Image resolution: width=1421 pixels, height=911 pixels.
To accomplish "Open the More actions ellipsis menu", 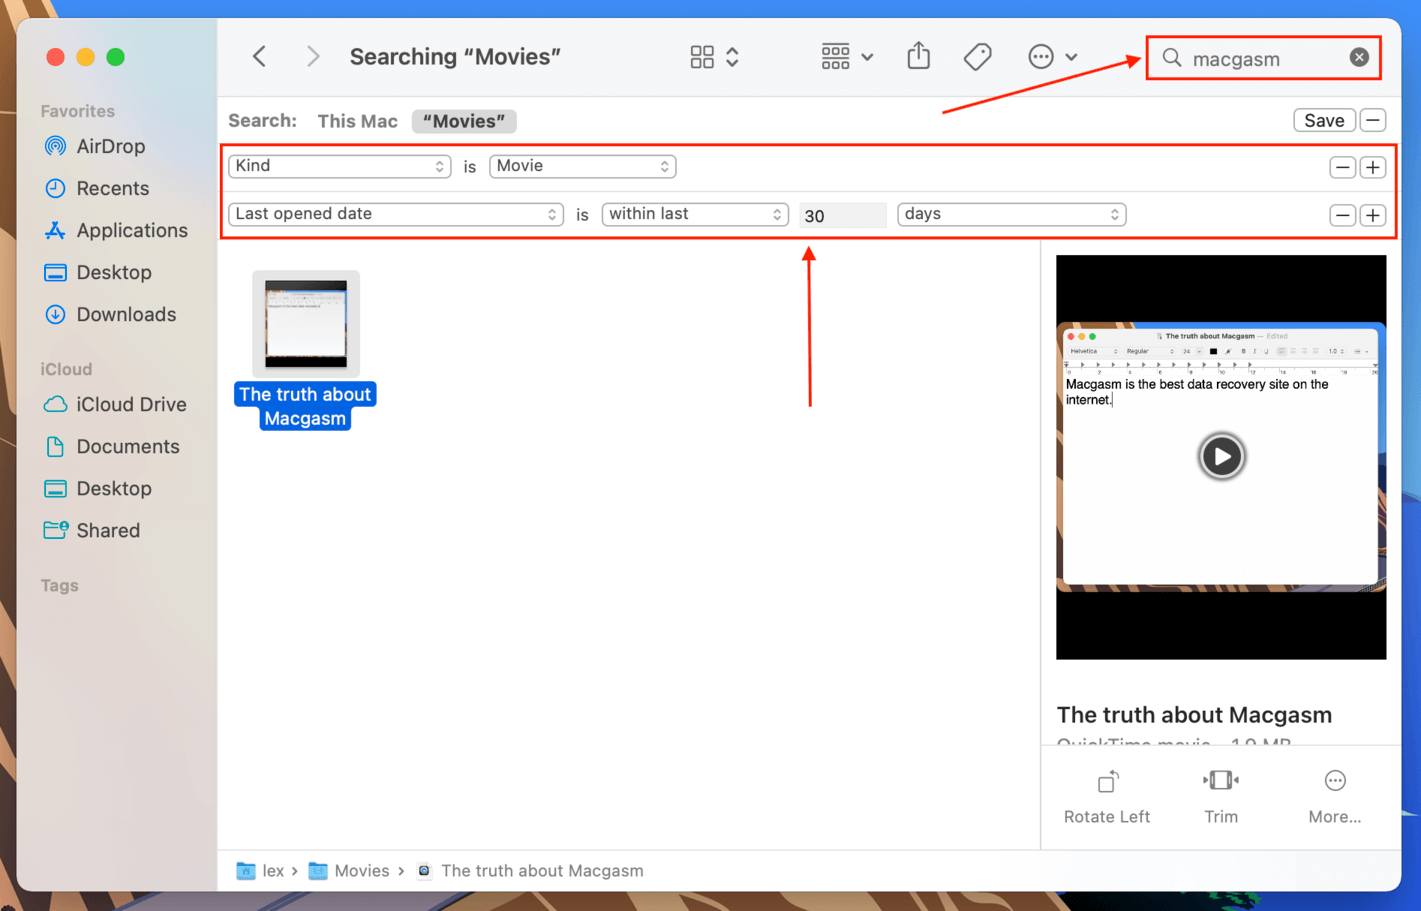I will [x=1052, y=57].
